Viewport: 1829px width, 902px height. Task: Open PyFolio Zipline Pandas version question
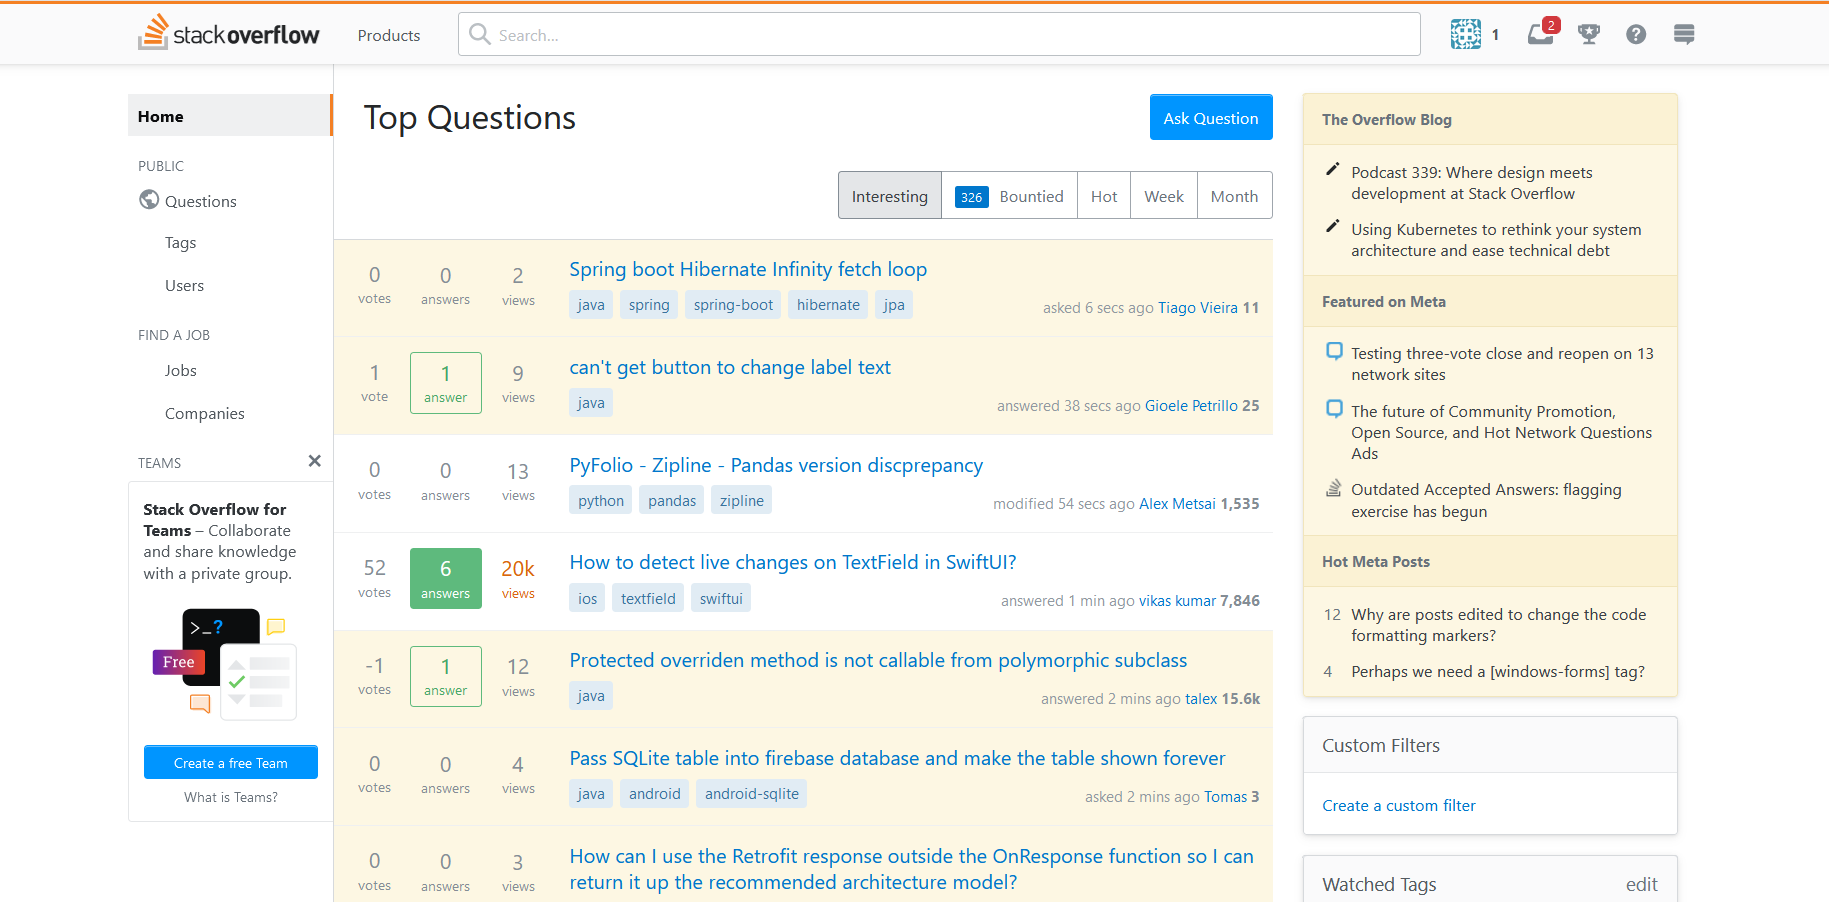coord(776,465)
